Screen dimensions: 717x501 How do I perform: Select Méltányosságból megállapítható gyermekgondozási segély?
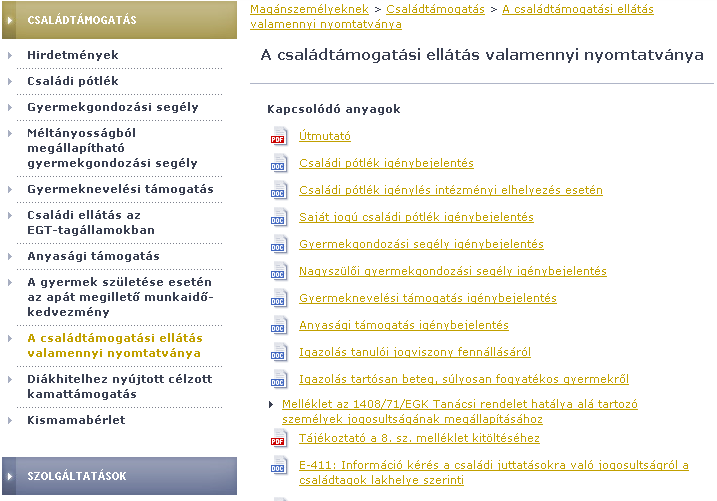112,148
